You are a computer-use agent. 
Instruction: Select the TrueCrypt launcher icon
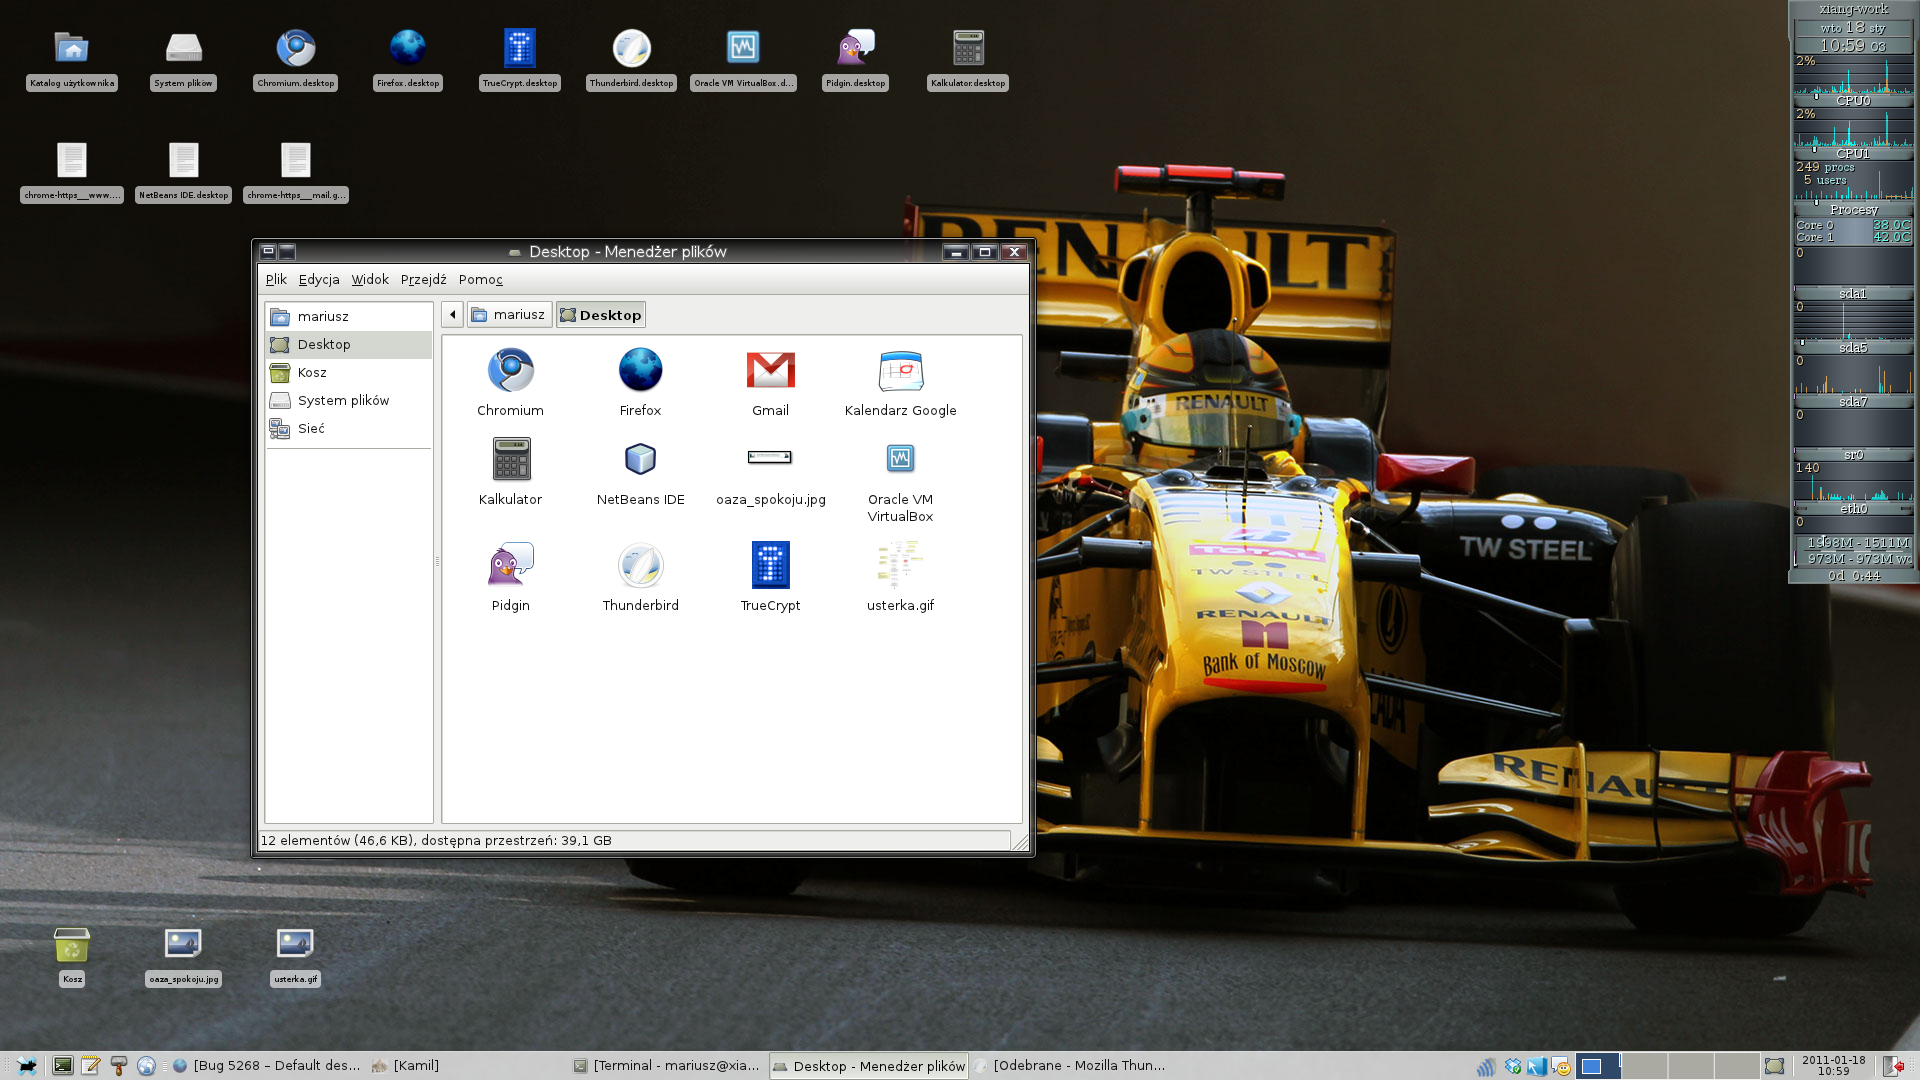(770, 566)
